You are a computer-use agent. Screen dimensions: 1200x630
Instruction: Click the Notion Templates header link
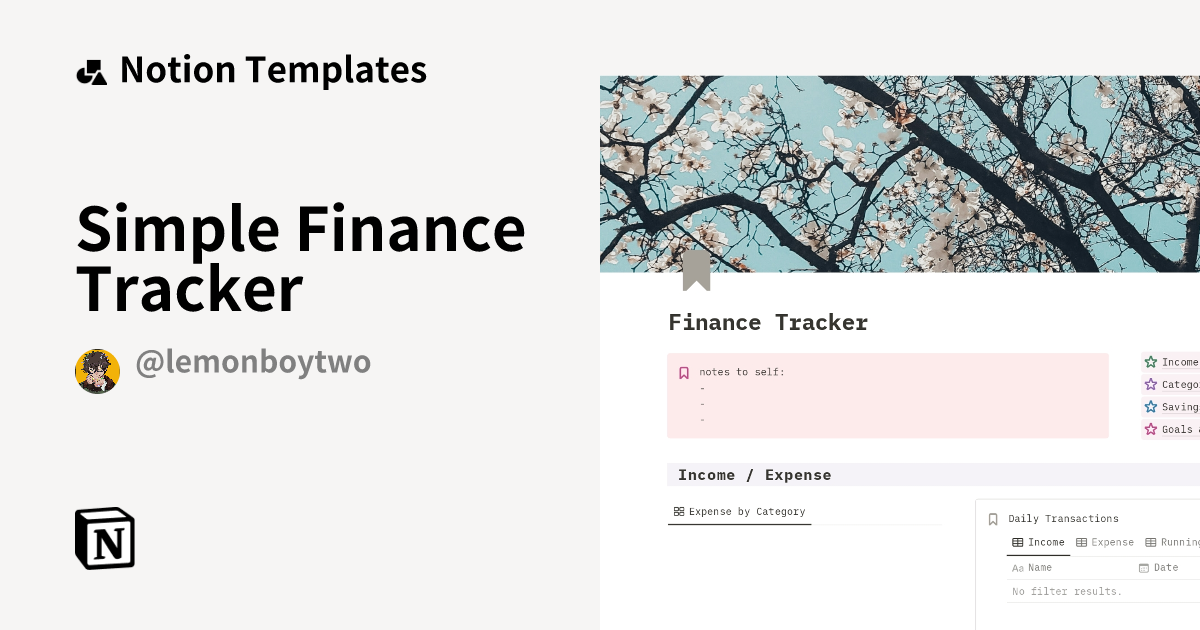(x=250, y=69)
